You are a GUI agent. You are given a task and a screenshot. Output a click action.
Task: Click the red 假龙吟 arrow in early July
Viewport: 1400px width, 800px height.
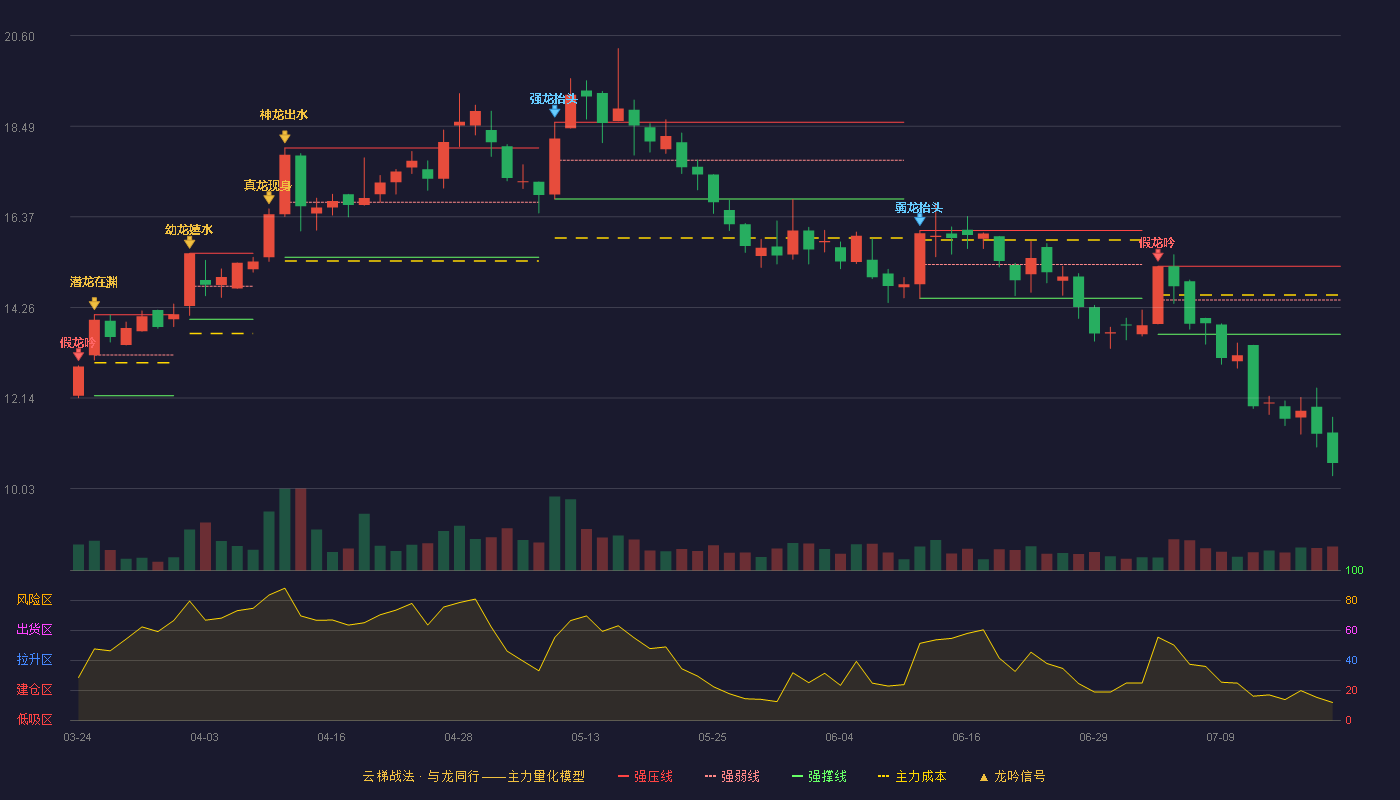(x=1158, y=255)
